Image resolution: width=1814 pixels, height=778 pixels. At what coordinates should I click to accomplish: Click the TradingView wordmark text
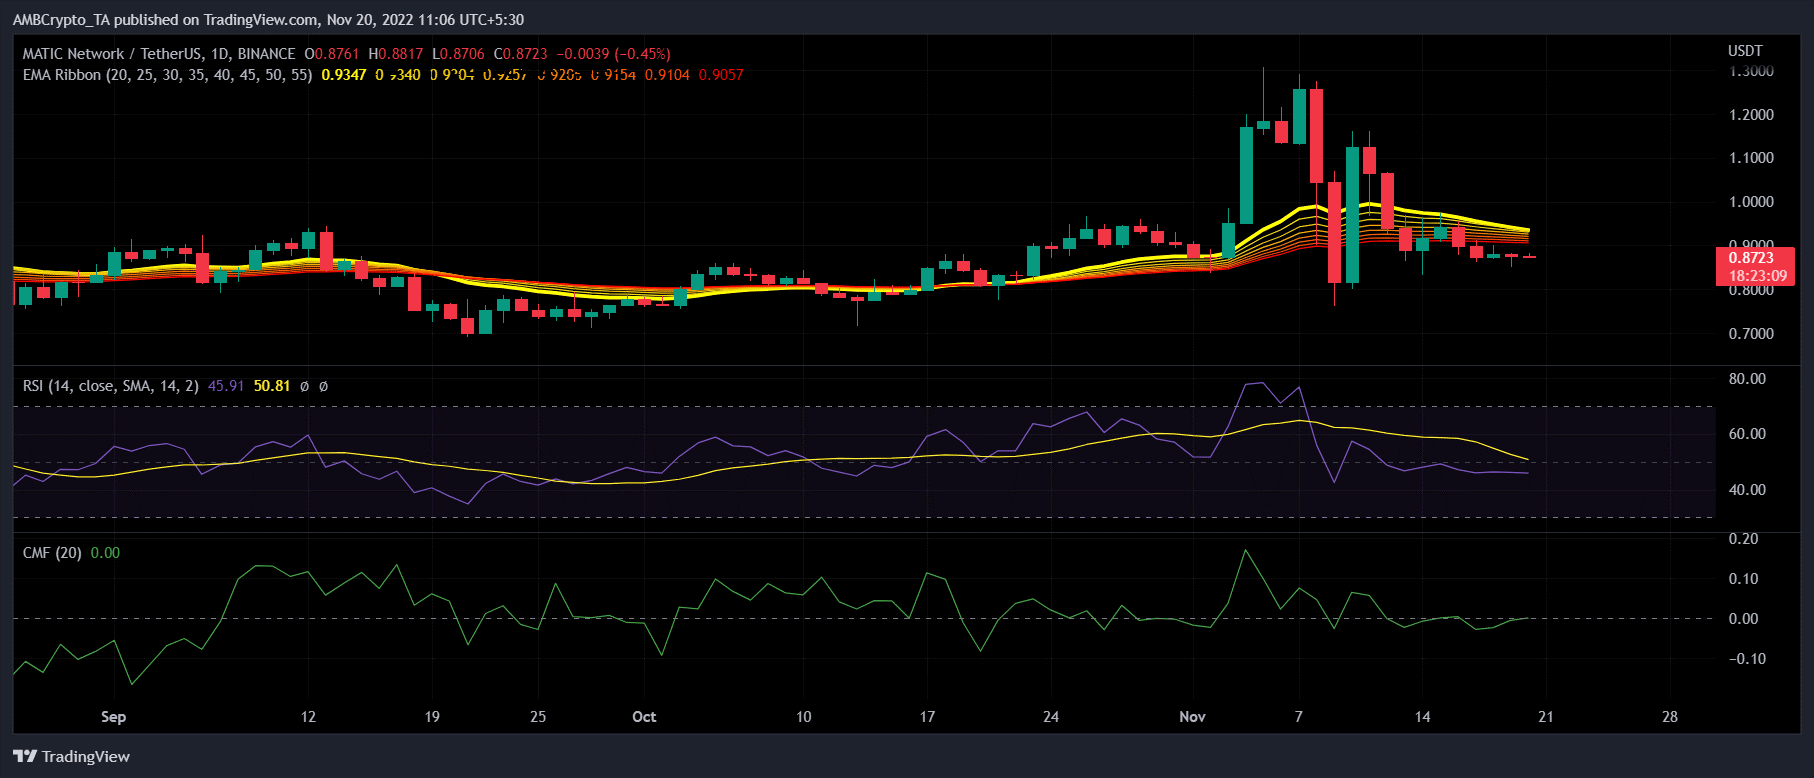click(86, 757)
